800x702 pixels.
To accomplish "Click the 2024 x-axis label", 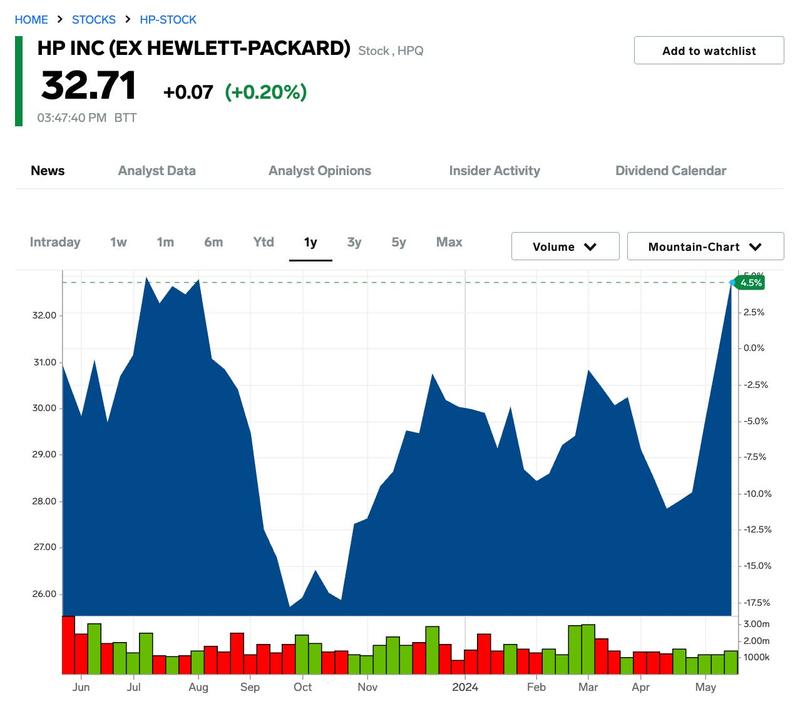I will (465, 687).
